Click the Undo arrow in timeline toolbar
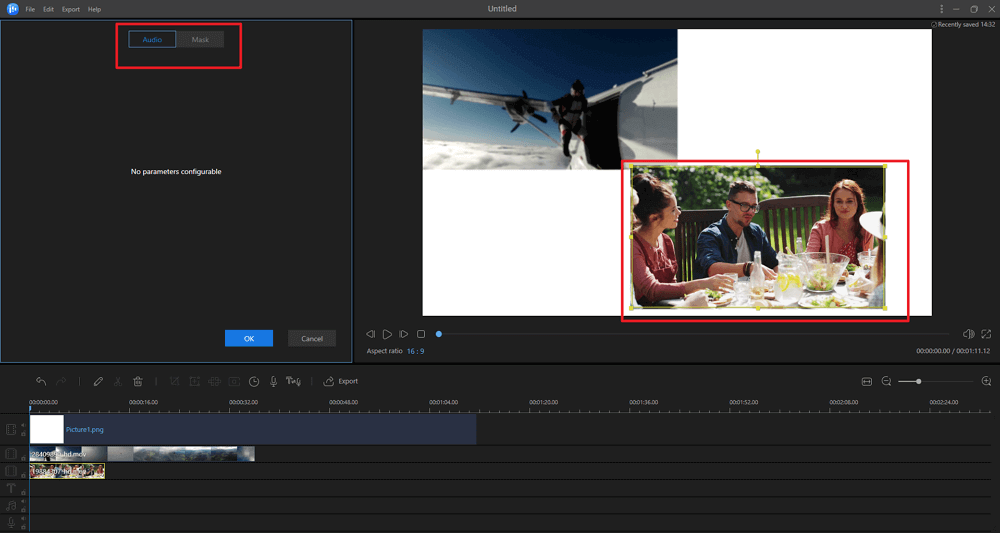 (x=41, y=381)
